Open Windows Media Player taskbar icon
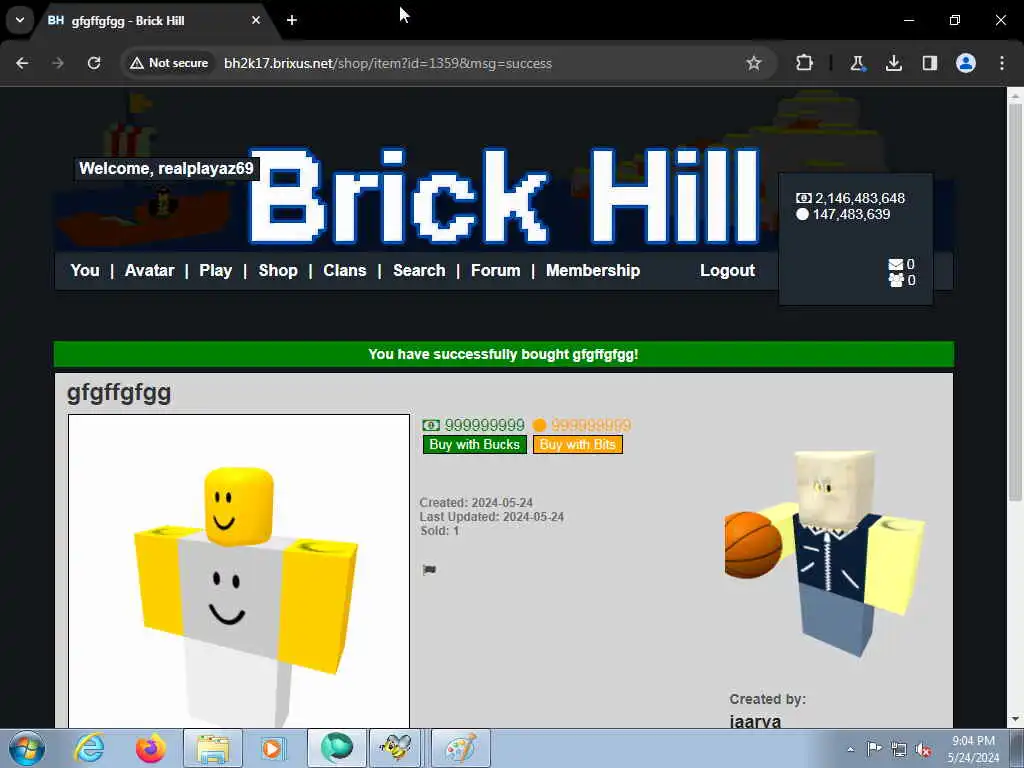This screenshot has height=768, width=1024. coord(273,748)
